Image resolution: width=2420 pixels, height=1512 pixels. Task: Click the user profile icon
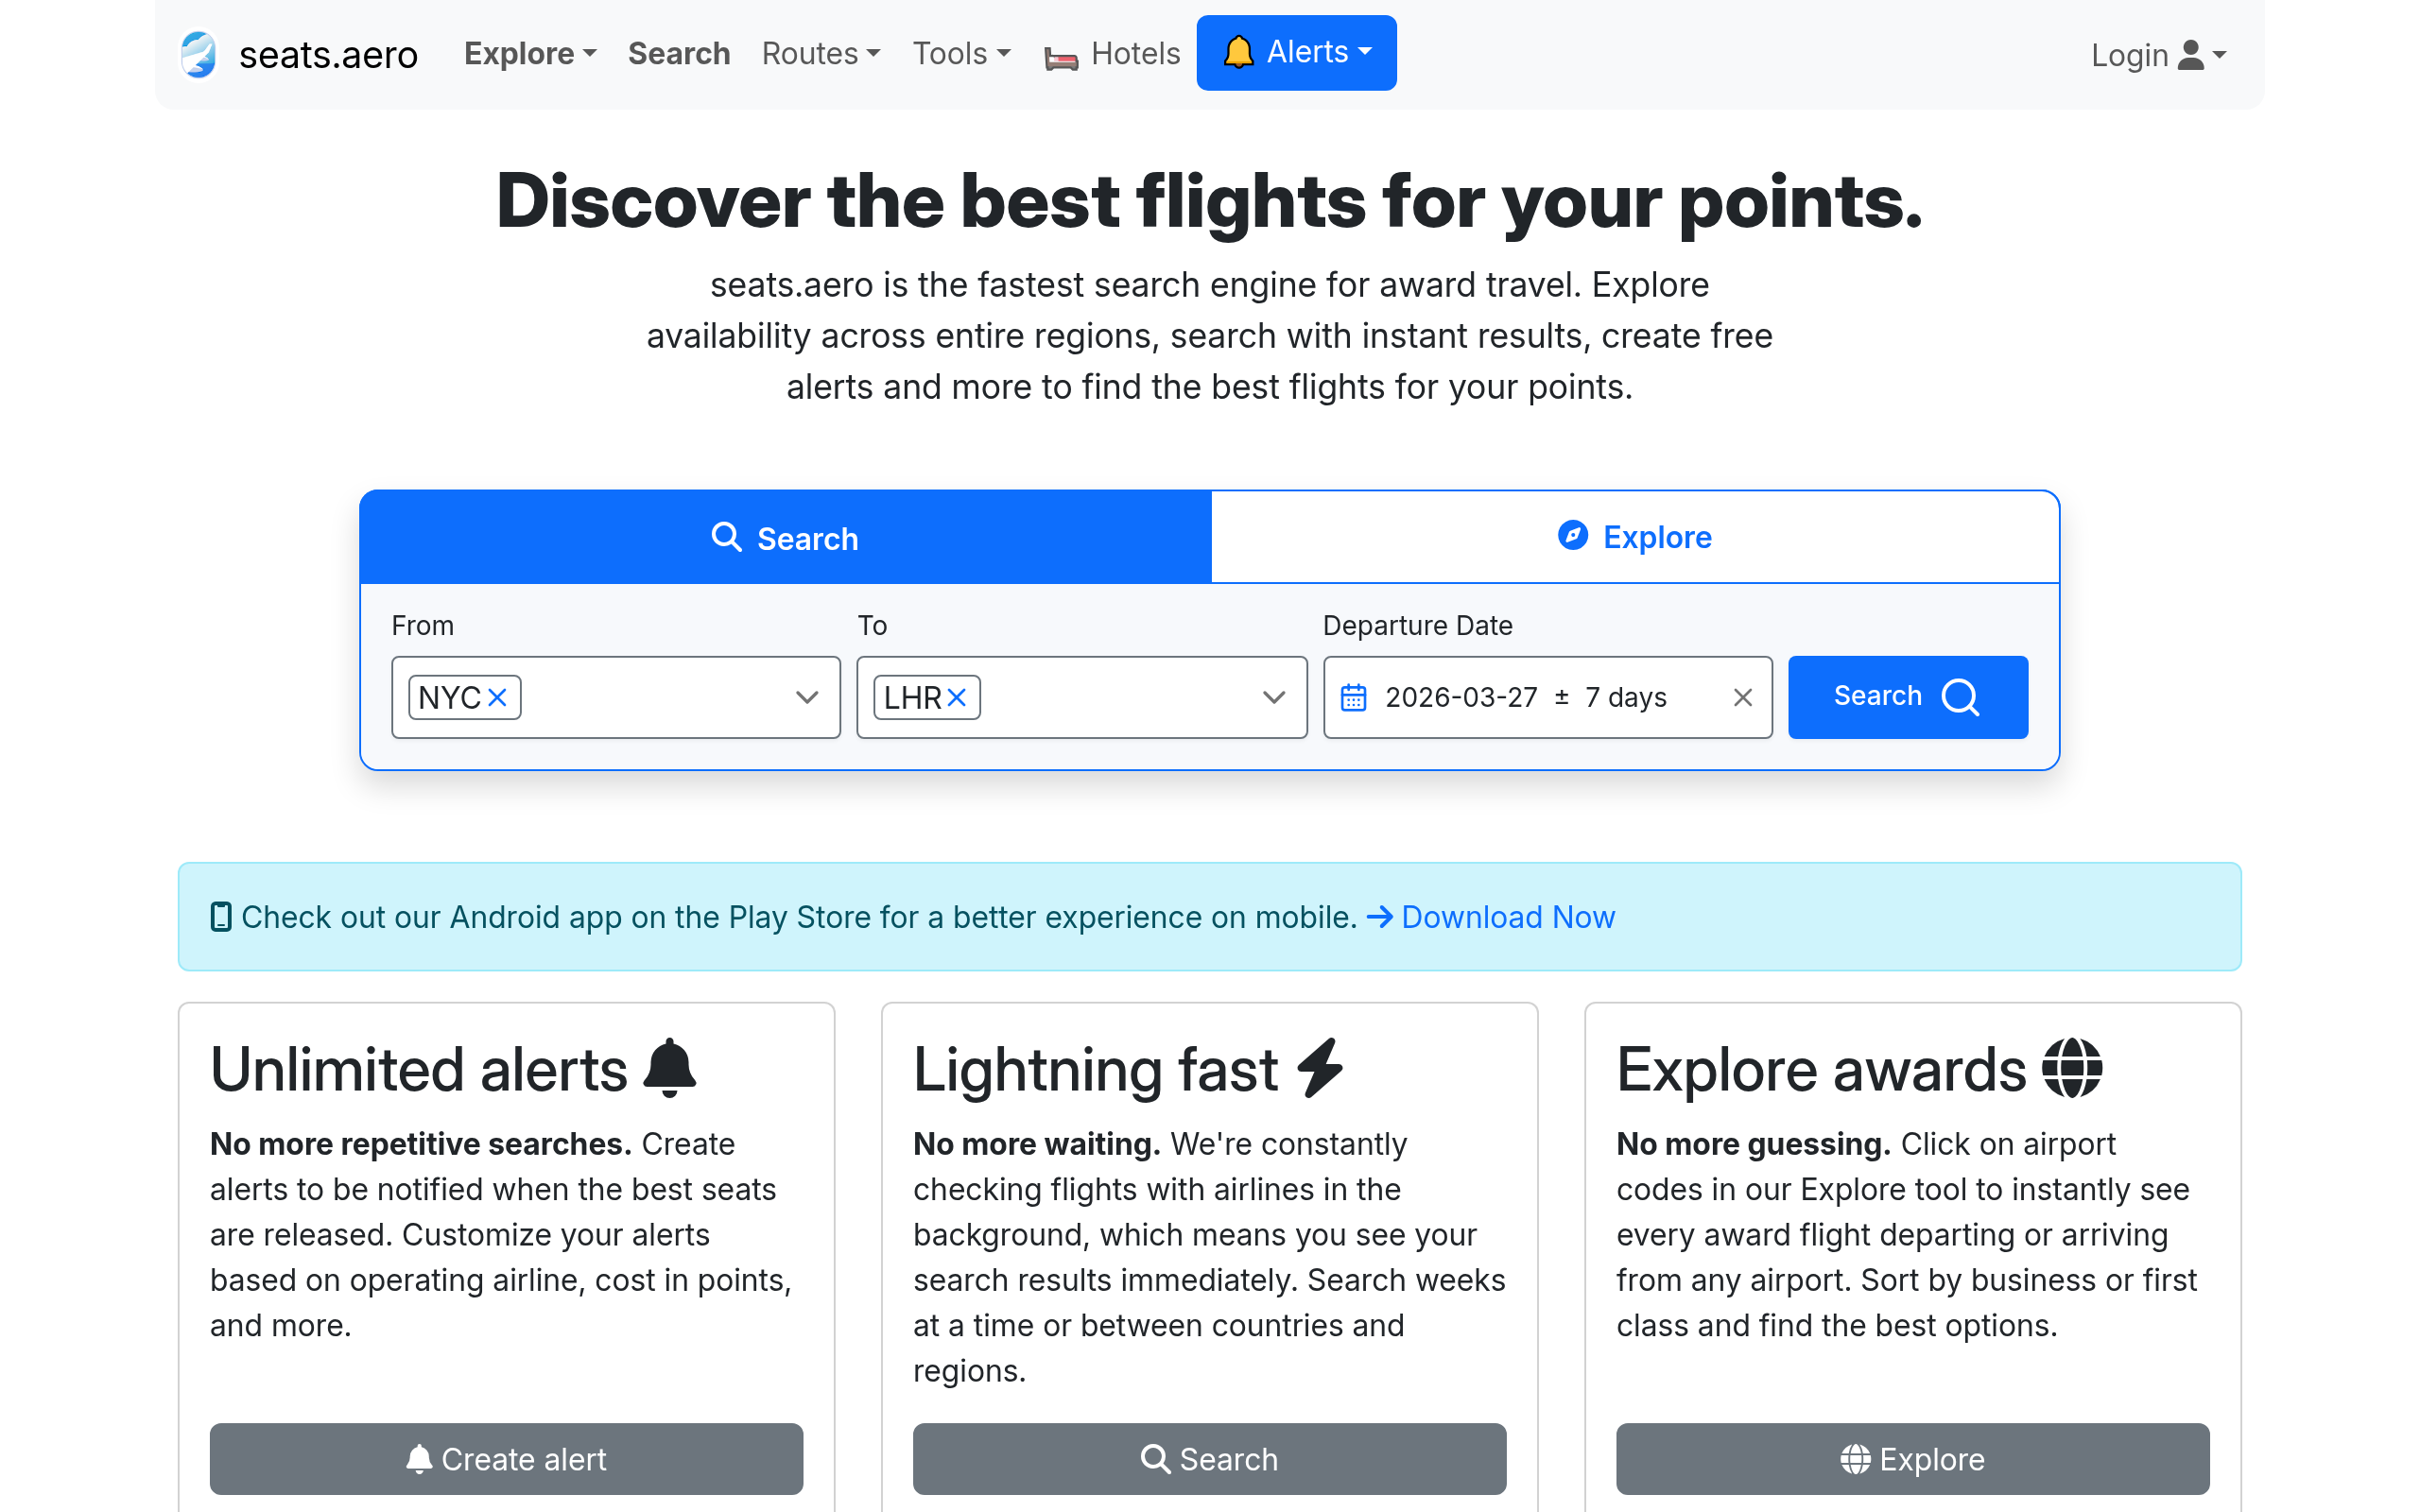point(2190,55)
